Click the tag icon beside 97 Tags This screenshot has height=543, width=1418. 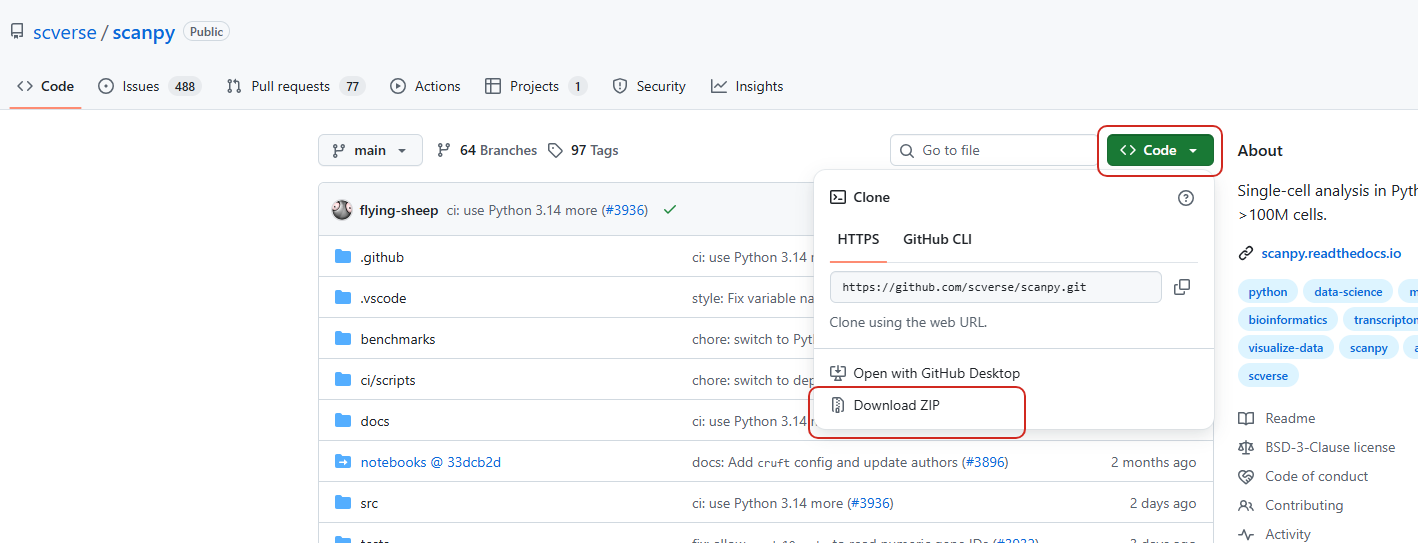(x=556, y=150)
